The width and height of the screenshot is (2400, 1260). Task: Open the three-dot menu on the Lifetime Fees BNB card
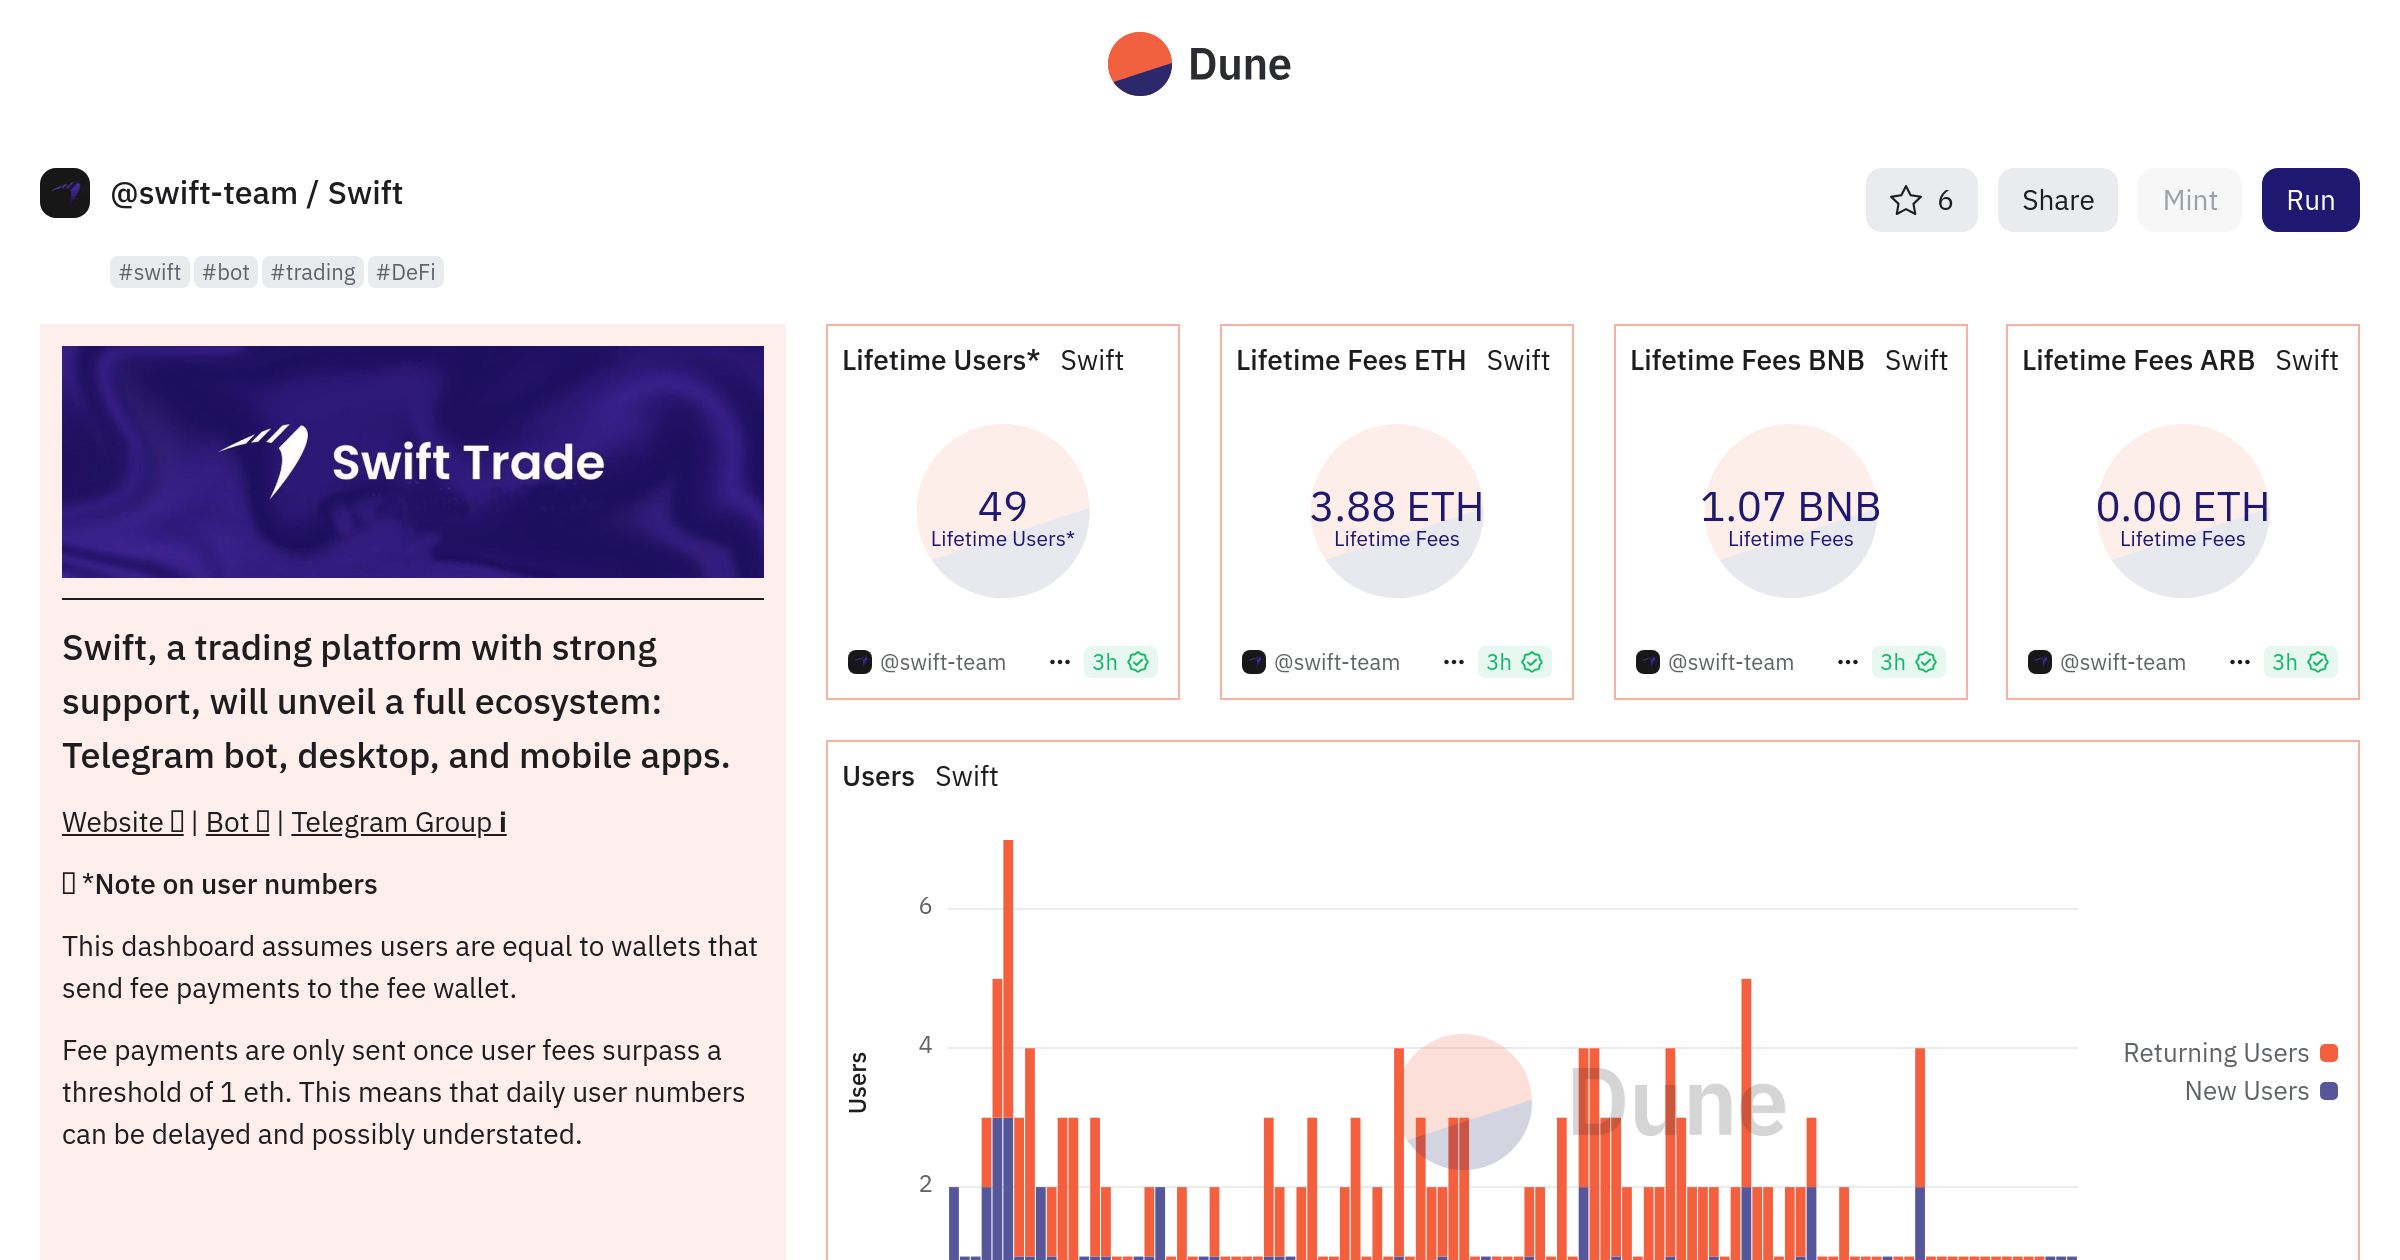1848,662
